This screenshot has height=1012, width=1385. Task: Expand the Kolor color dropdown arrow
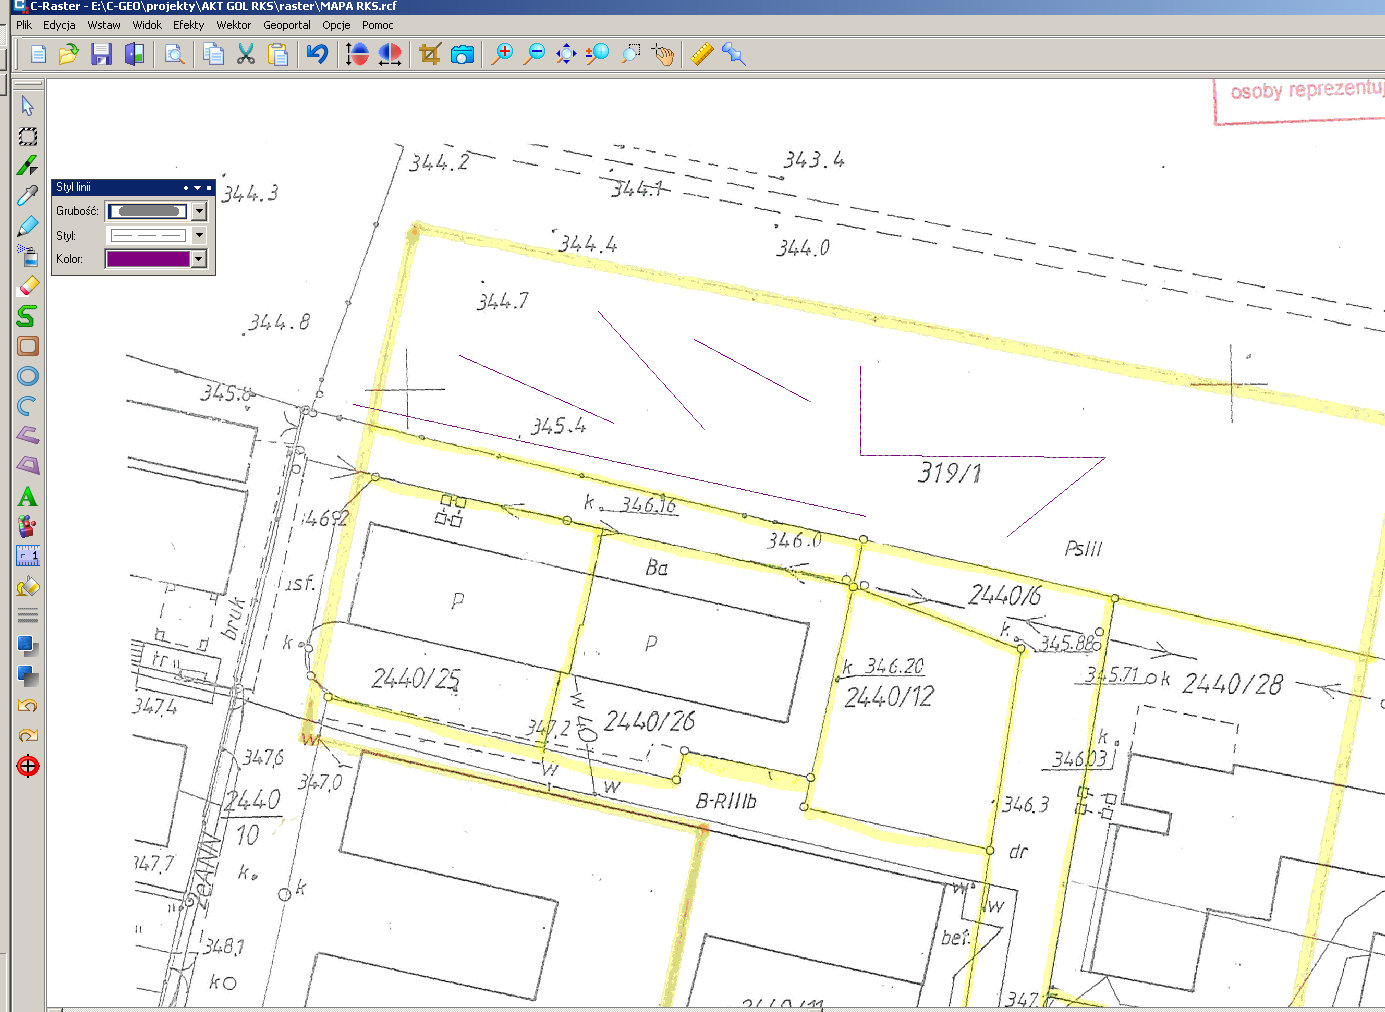coord(199,259)
